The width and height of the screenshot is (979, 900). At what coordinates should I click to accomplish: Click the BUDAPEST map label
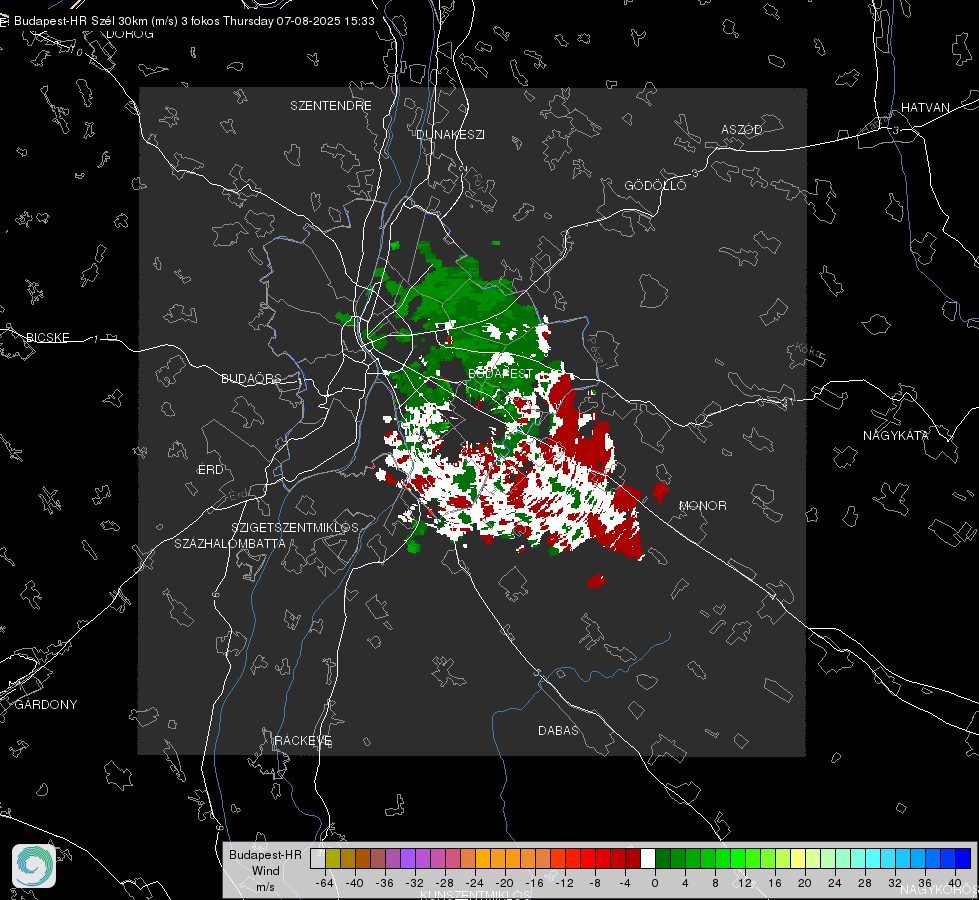(x=501, y=373)
